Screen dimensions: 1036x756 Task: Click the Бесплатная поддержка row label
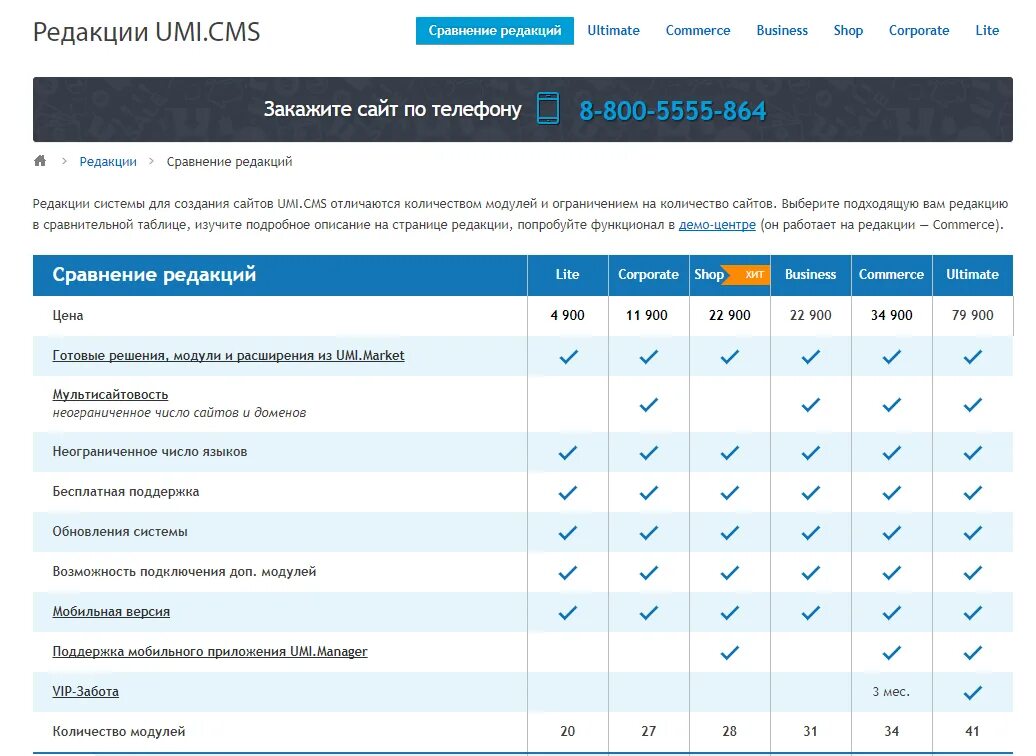tap(126, 492)
